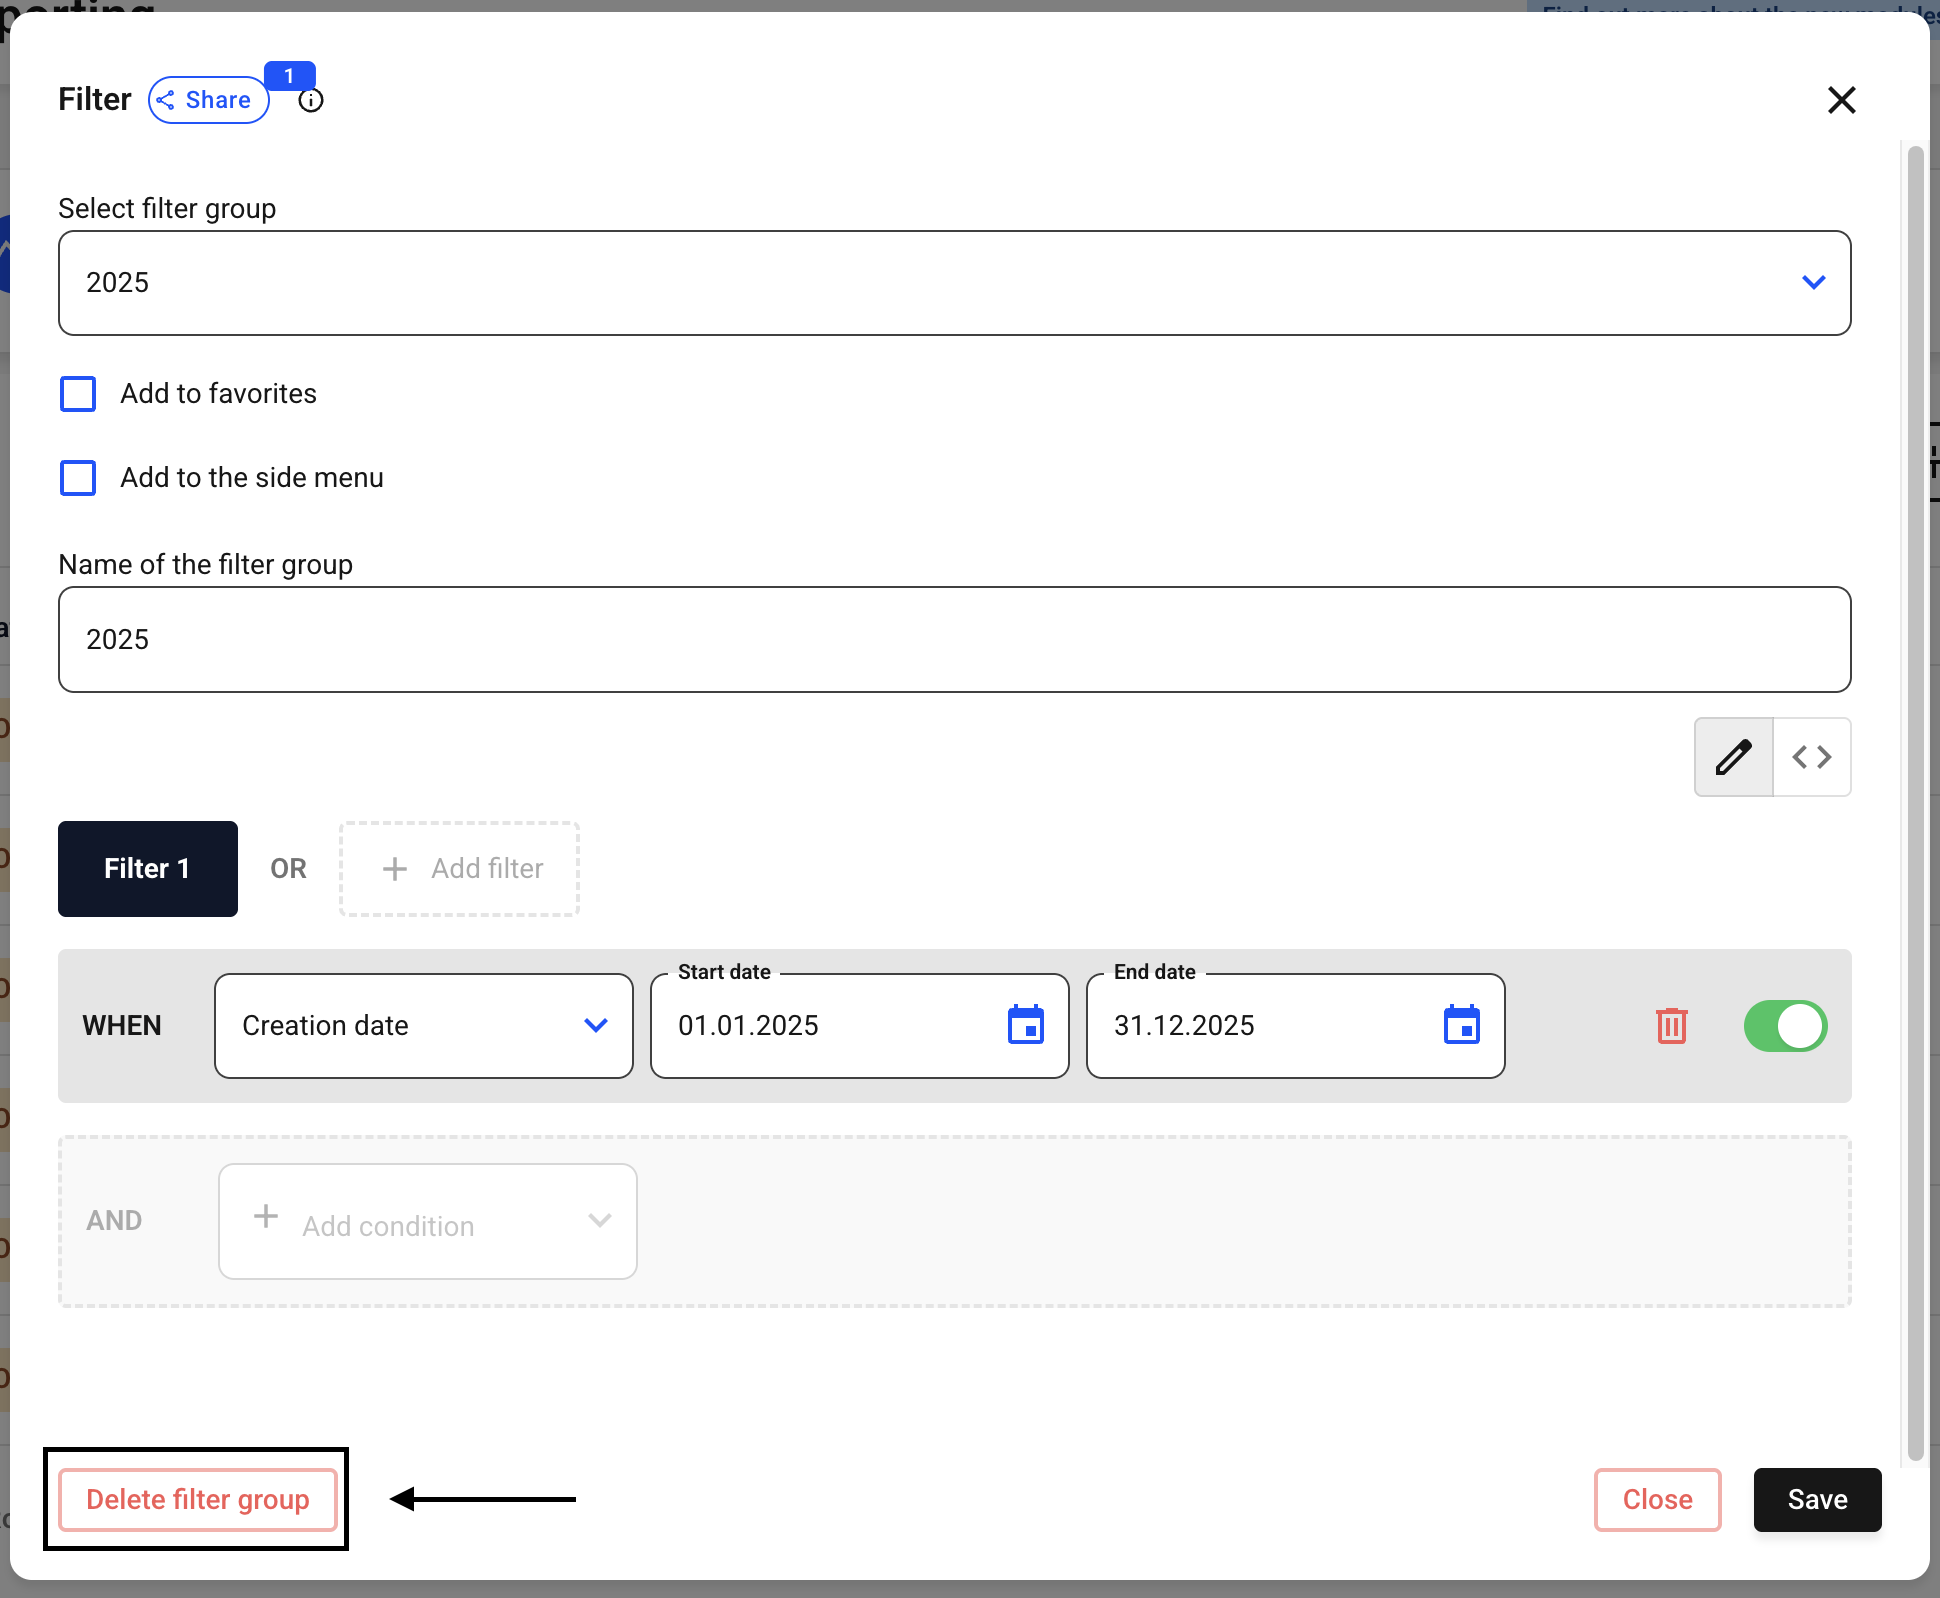
Task: Open the Start date calendar picker
Action: click(1026, 1025)
